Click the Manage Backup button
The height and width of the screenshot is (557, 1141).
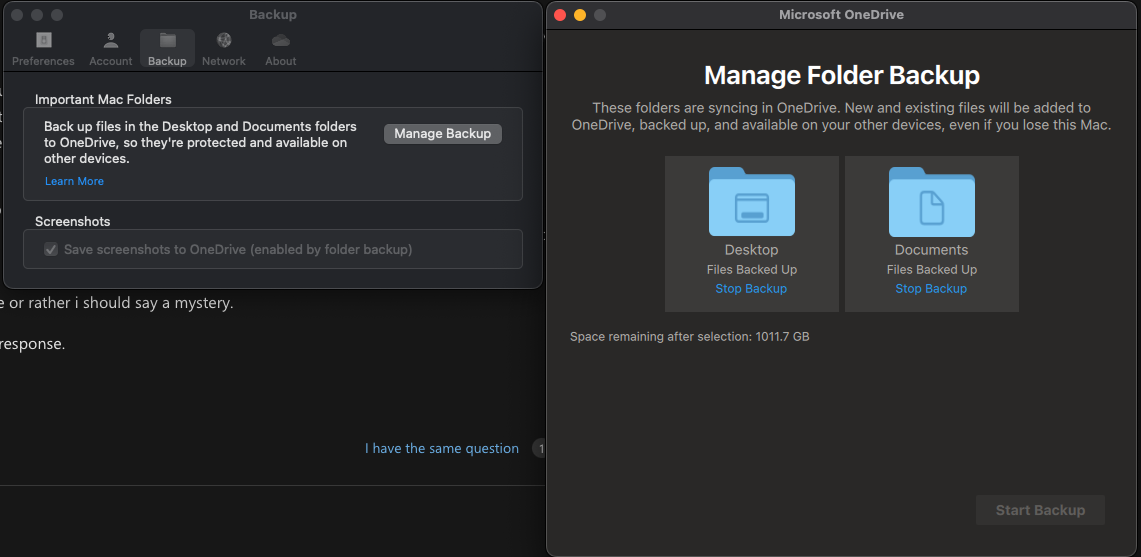(442, 134)
